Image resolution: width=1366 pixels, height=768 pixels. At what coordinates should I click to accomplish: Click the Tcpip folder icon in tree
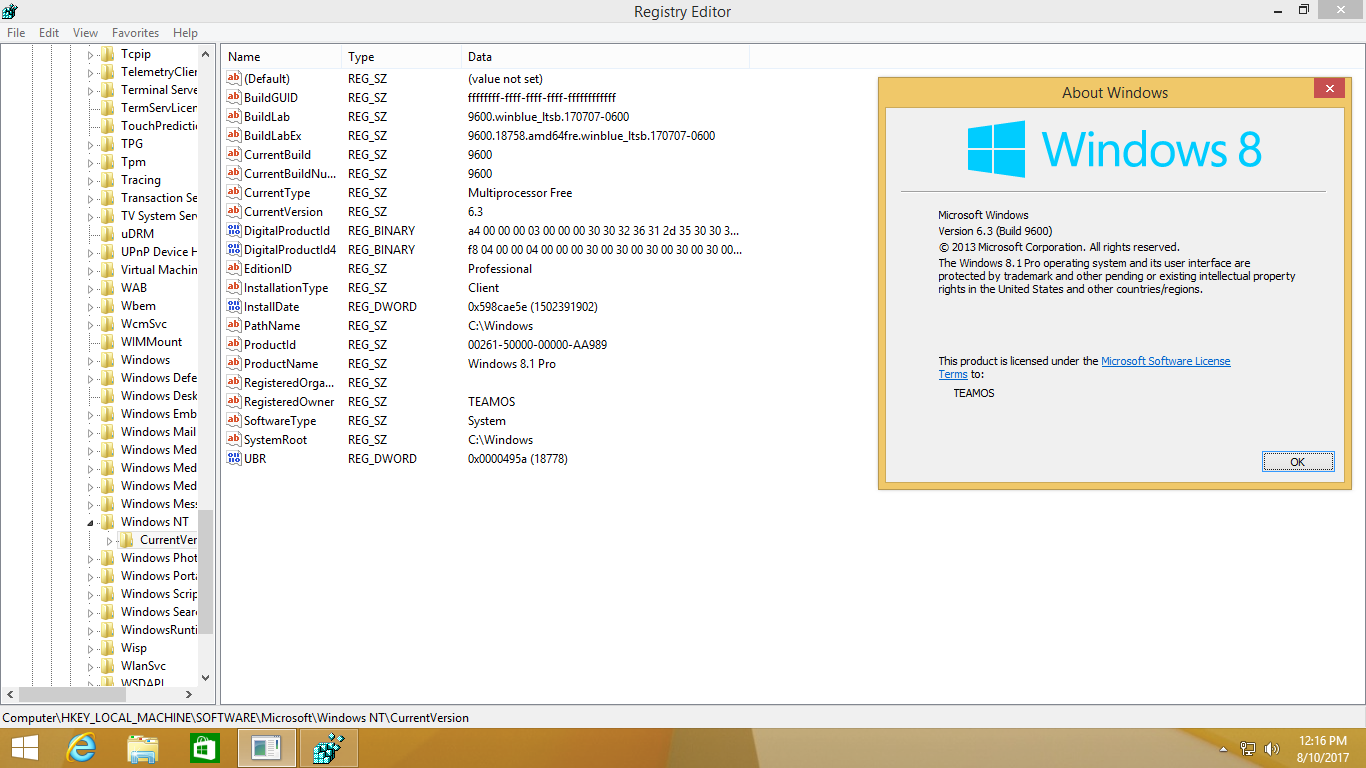point(107,54)
